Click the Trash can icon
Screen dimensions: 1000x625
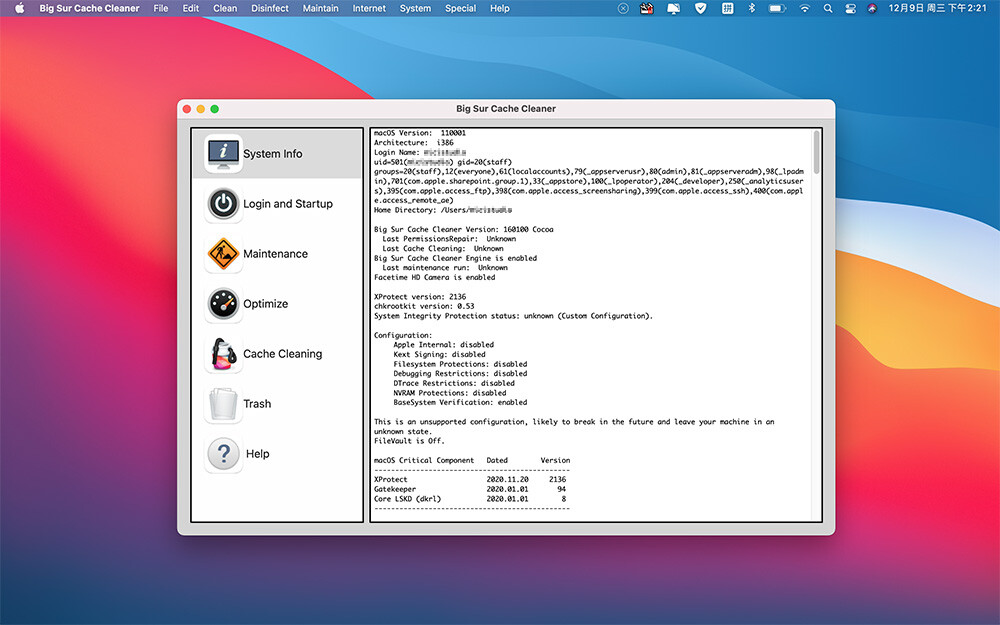(x=223, y=404)
